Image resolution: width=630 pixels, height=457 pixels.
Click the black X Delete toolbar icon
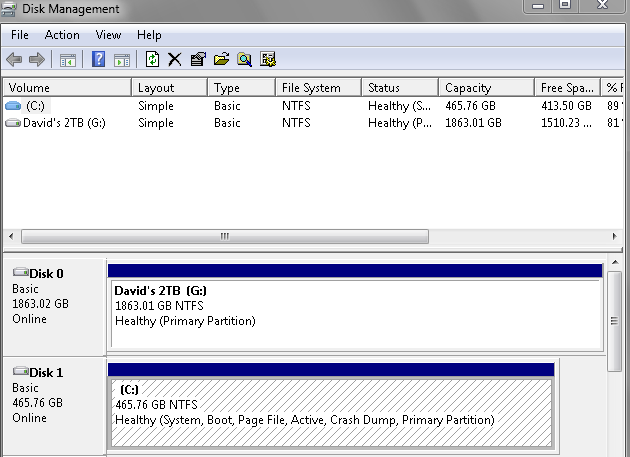point(175,59)
